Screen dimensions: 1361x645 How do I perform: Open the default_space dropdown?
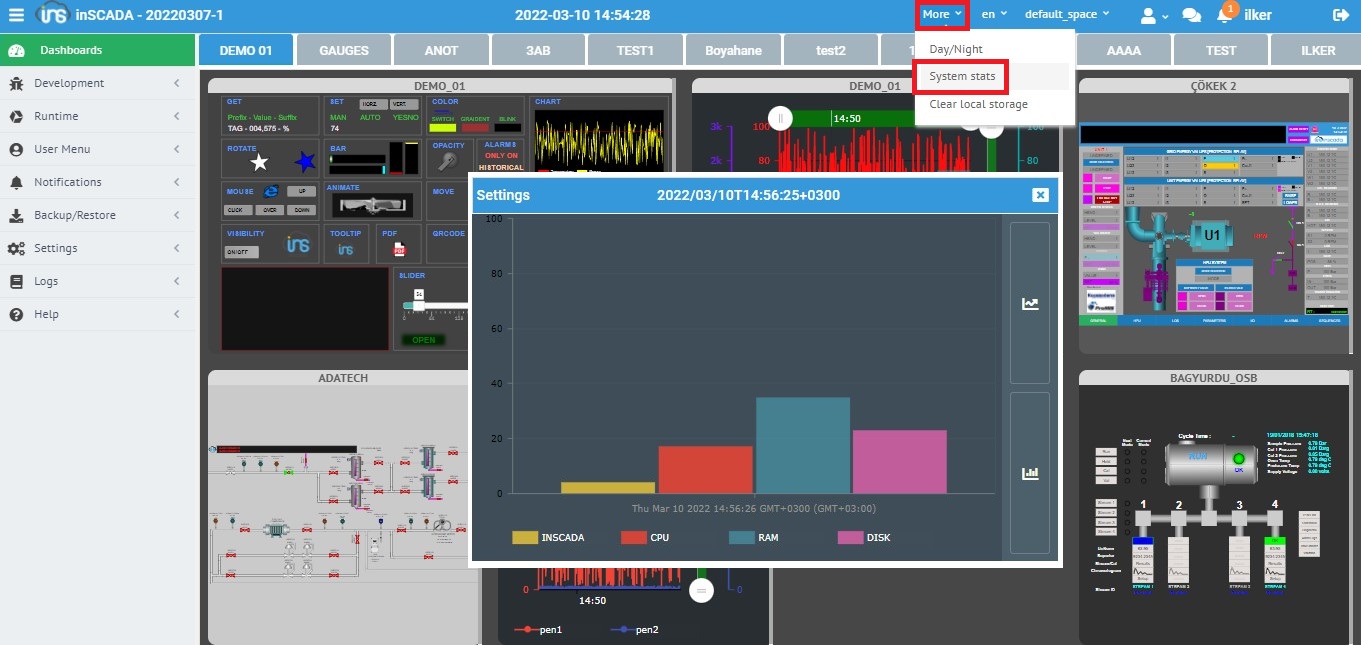(1067, 14)
